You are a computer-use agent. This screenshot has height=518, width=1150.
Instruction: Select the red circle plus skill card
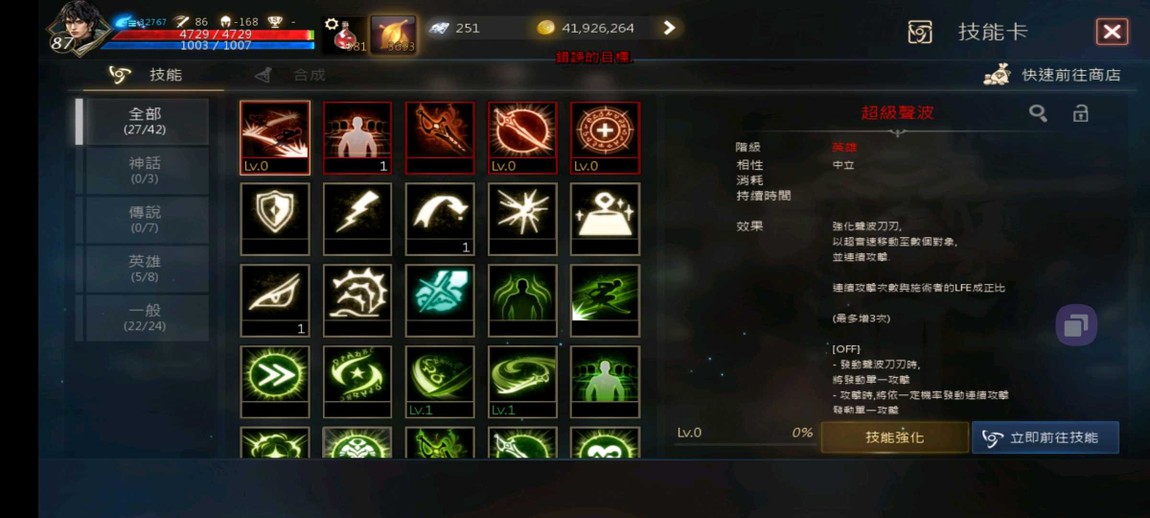point(605,137)
